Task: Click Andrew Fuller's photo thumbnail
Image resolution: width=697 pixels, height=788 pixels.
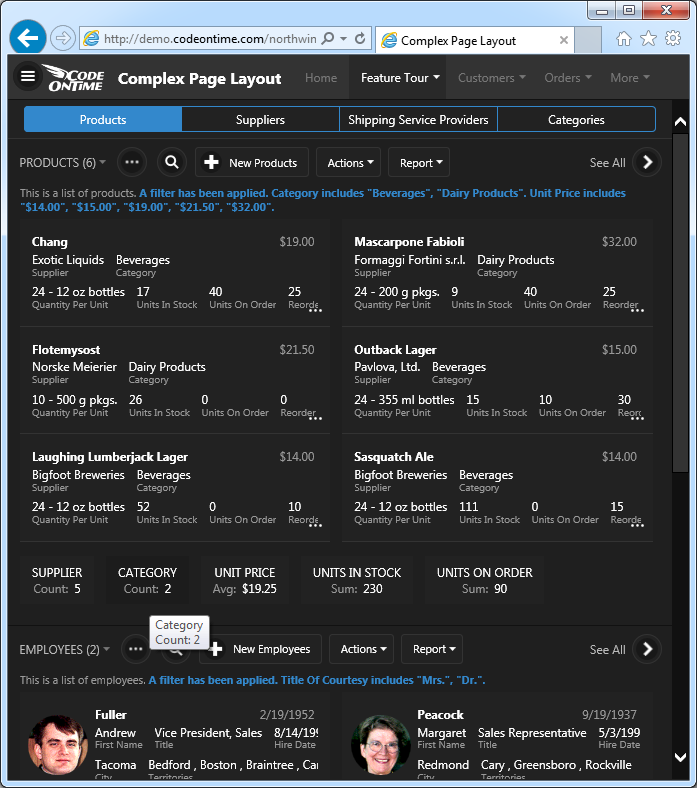Action: point(58,745)
